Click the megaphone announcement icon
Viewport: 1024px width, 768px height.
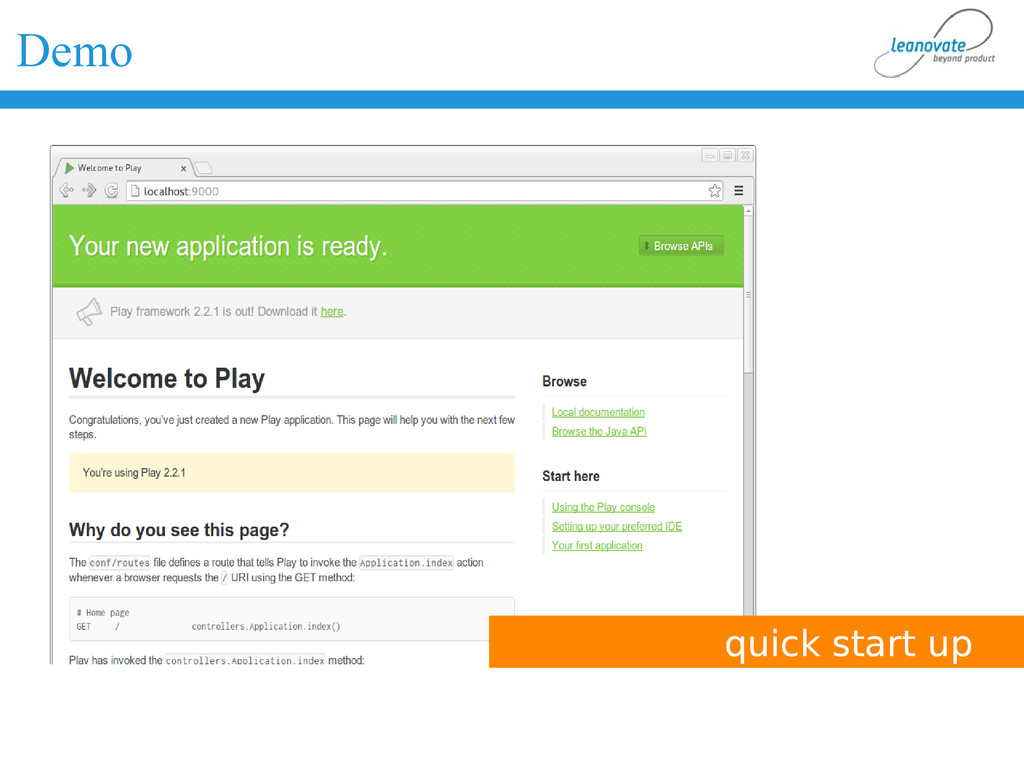click(89, 312)
